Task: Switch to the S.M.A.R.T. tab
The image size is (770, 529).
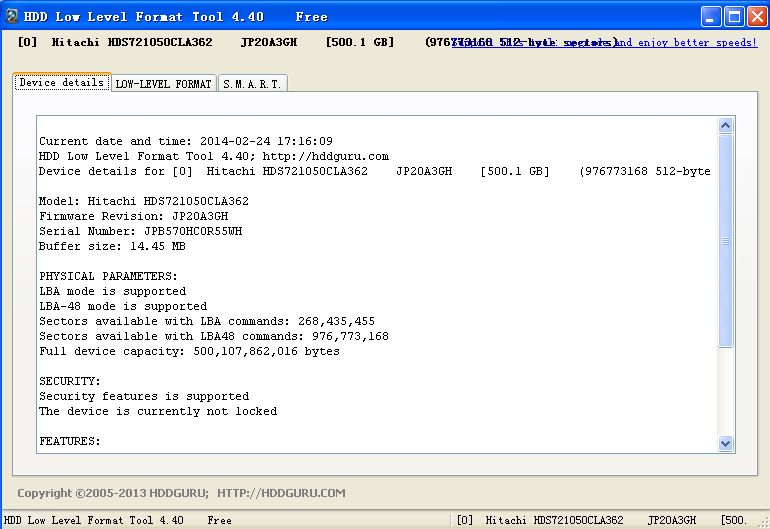Action: (x=252, y=84)
